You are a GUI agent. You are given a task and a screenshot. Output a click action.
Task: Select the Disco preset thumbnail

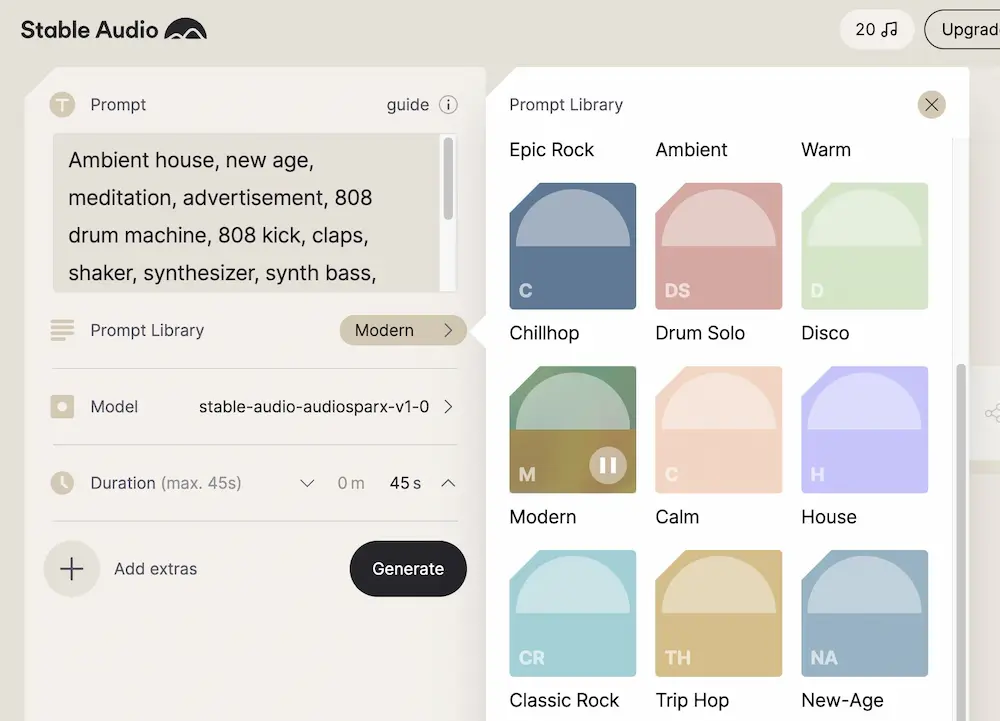tap(865, 246)
